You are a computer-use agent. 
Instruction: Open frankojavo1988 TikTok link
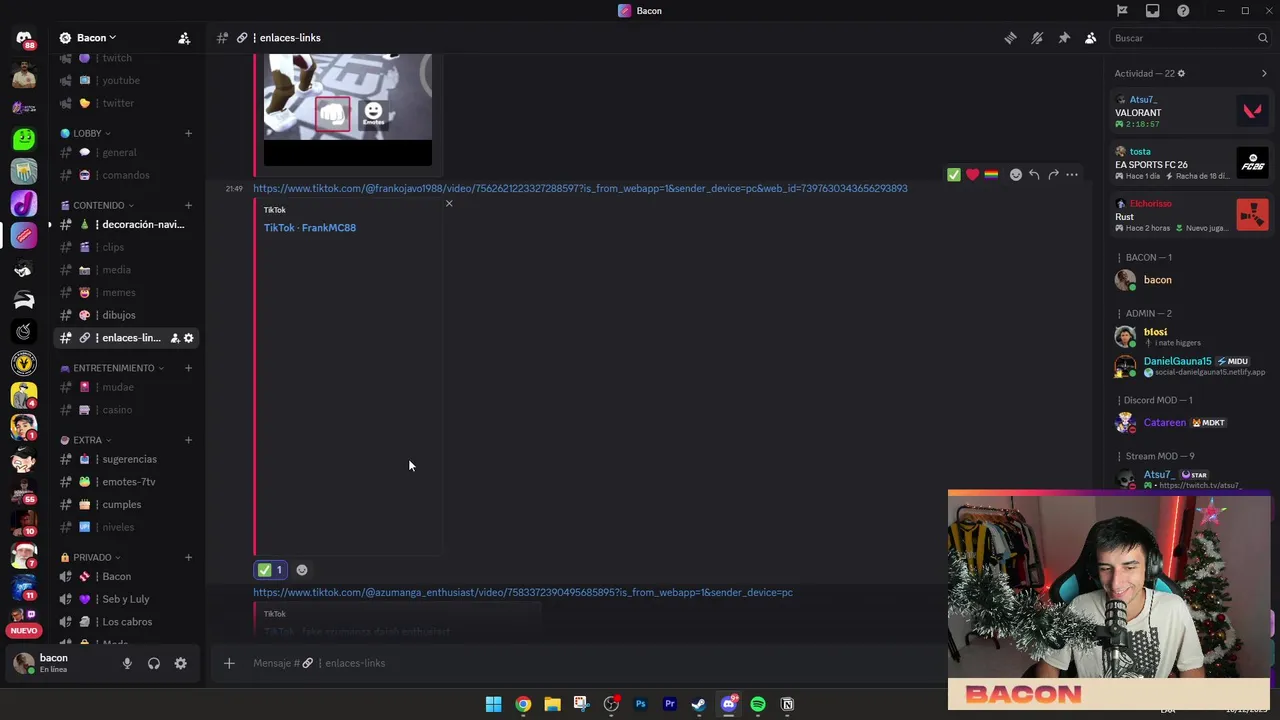click(580, 188)
